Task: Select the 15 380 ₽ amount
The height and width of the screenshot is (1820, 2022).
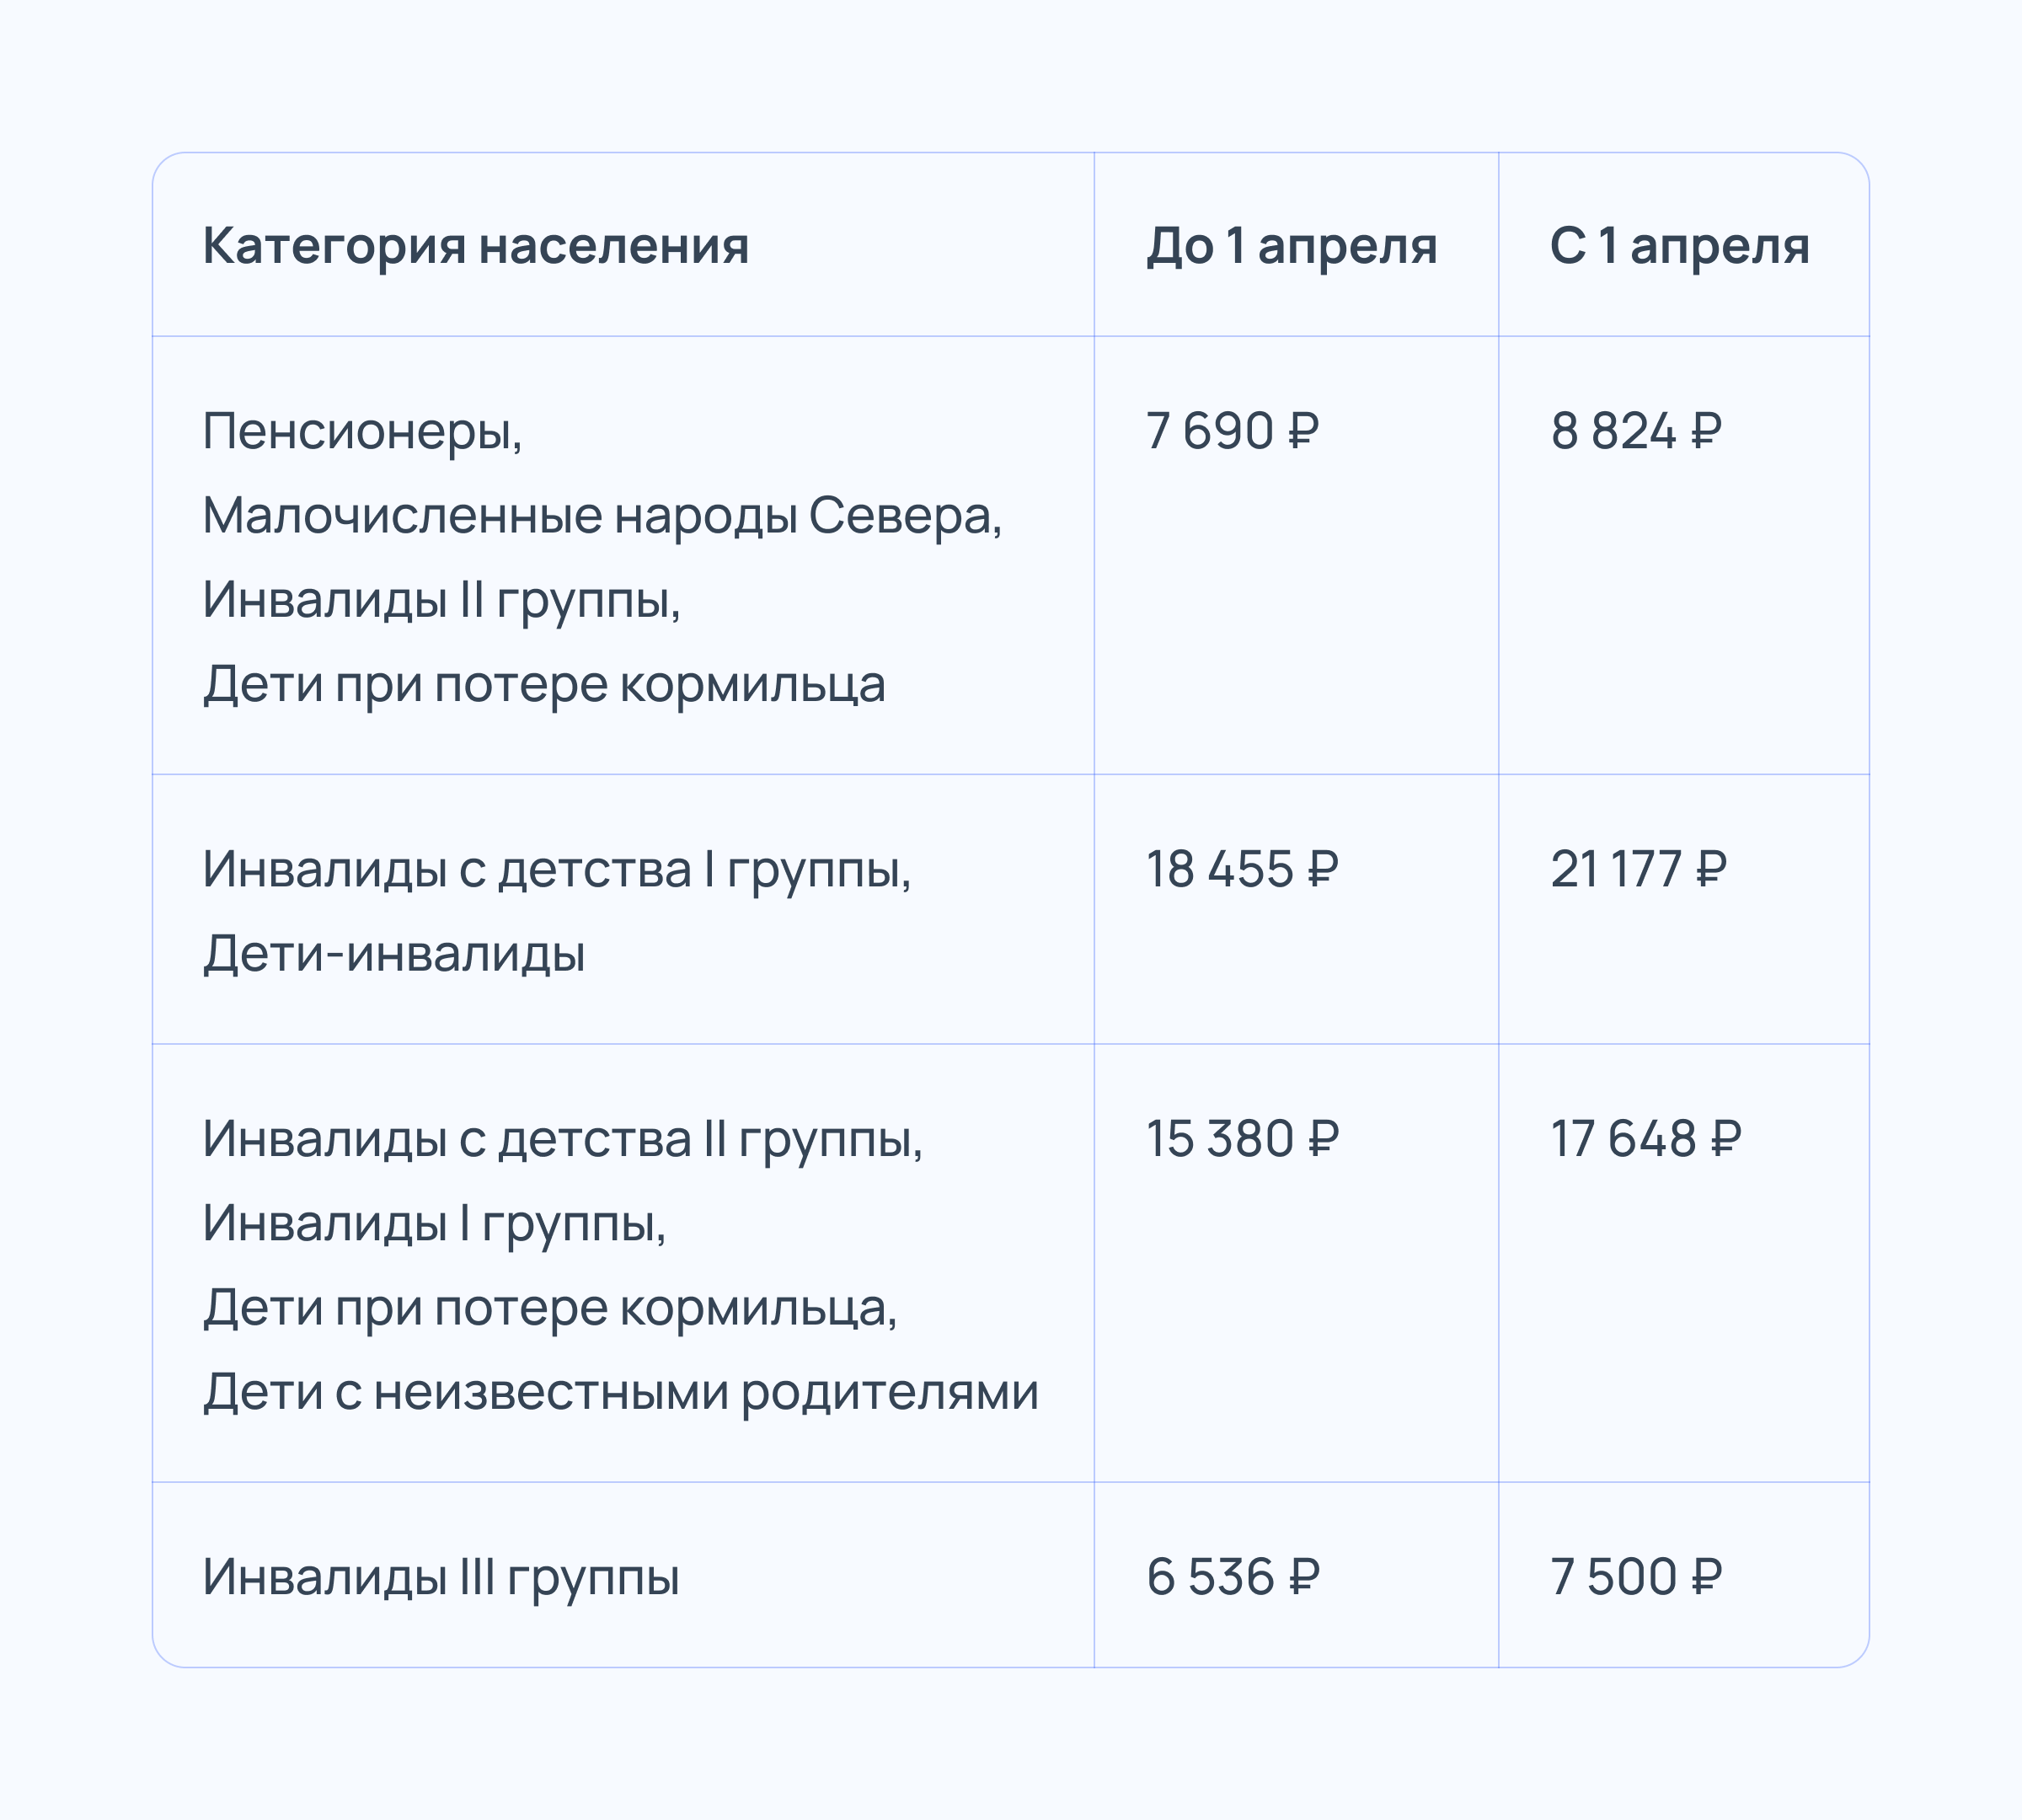Action: pos(1242,1140)
